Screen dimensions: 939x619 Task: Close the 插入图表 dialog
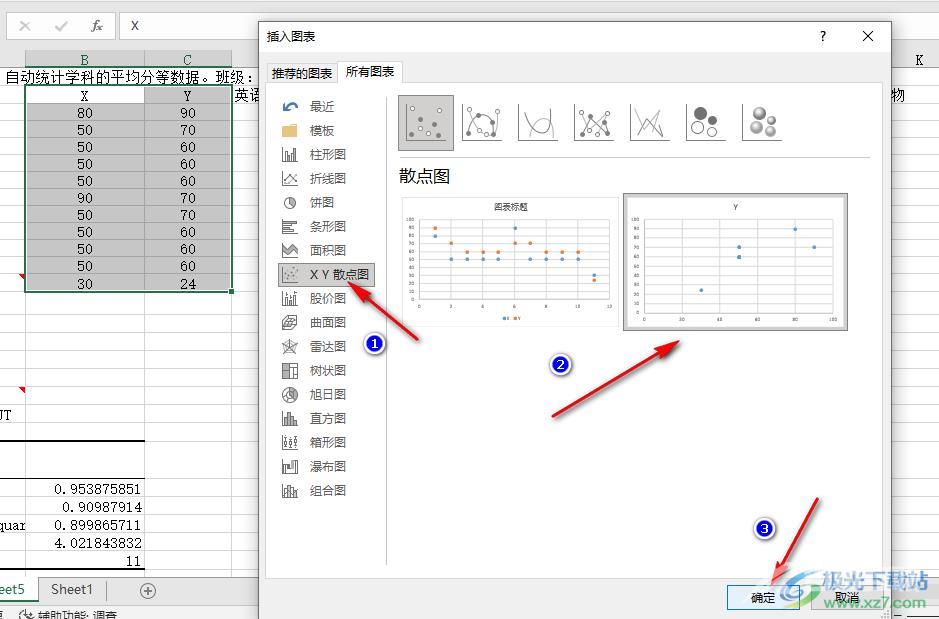(868, 37)
